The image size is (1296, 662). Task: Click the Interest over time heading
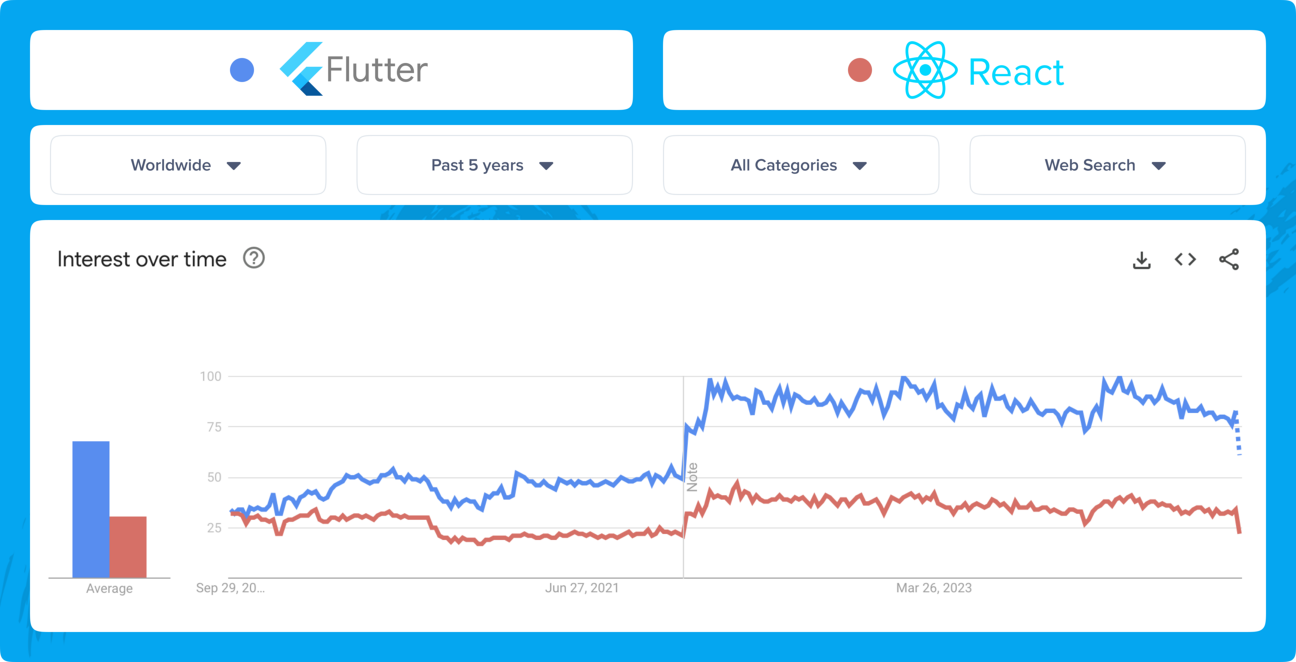coord(141,259)
